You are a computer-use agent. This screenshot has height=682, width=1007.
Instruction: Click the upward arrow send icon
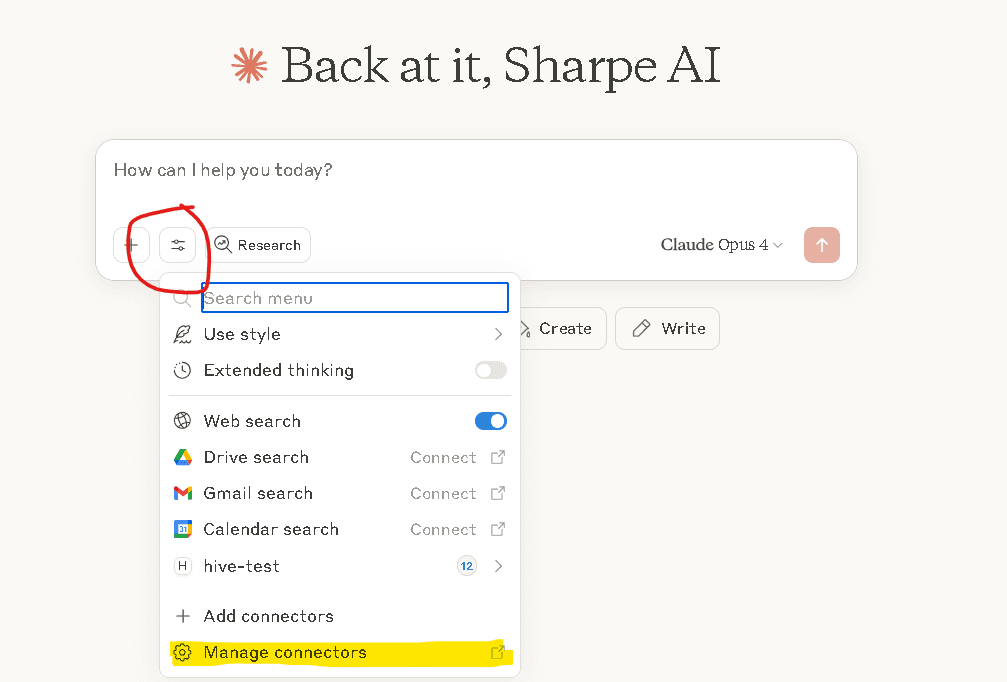[821, 245]
